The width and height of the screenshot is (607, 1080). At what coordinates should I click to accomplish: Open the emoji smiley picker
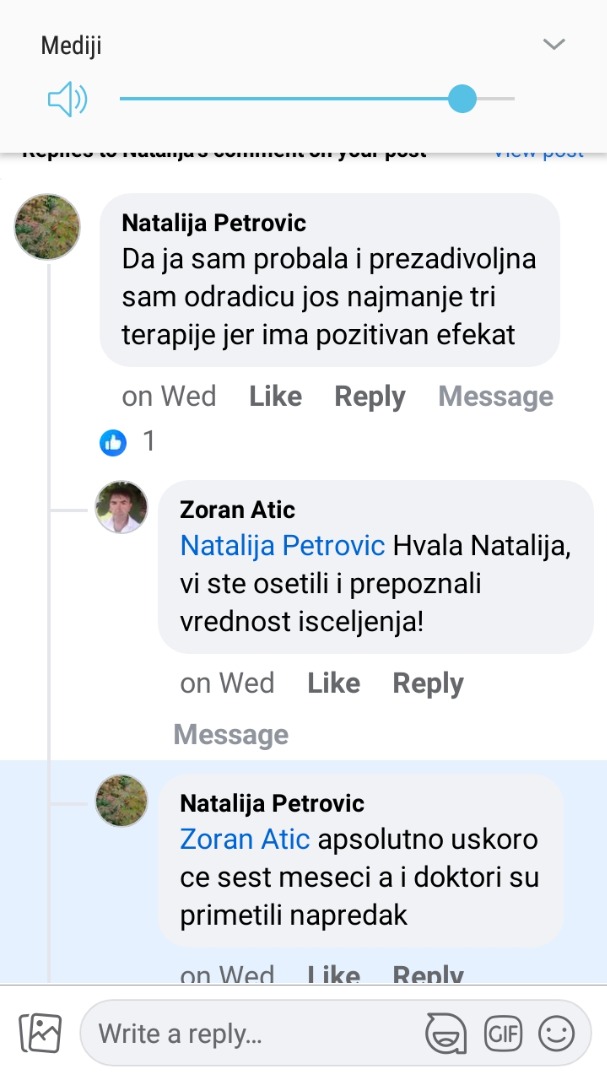[557, 1033]
